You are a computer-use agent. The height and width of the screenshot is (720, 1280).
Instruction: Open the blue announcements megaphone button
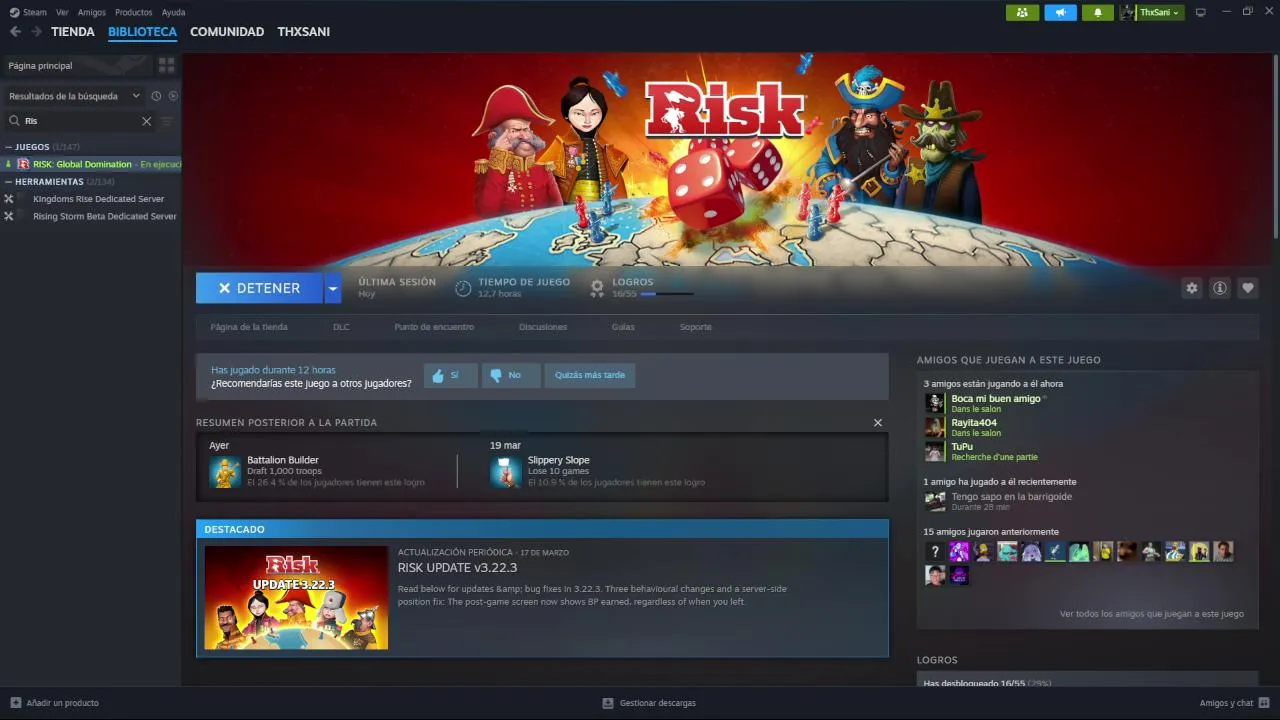pyautogui.click(x=1060, y=12)
